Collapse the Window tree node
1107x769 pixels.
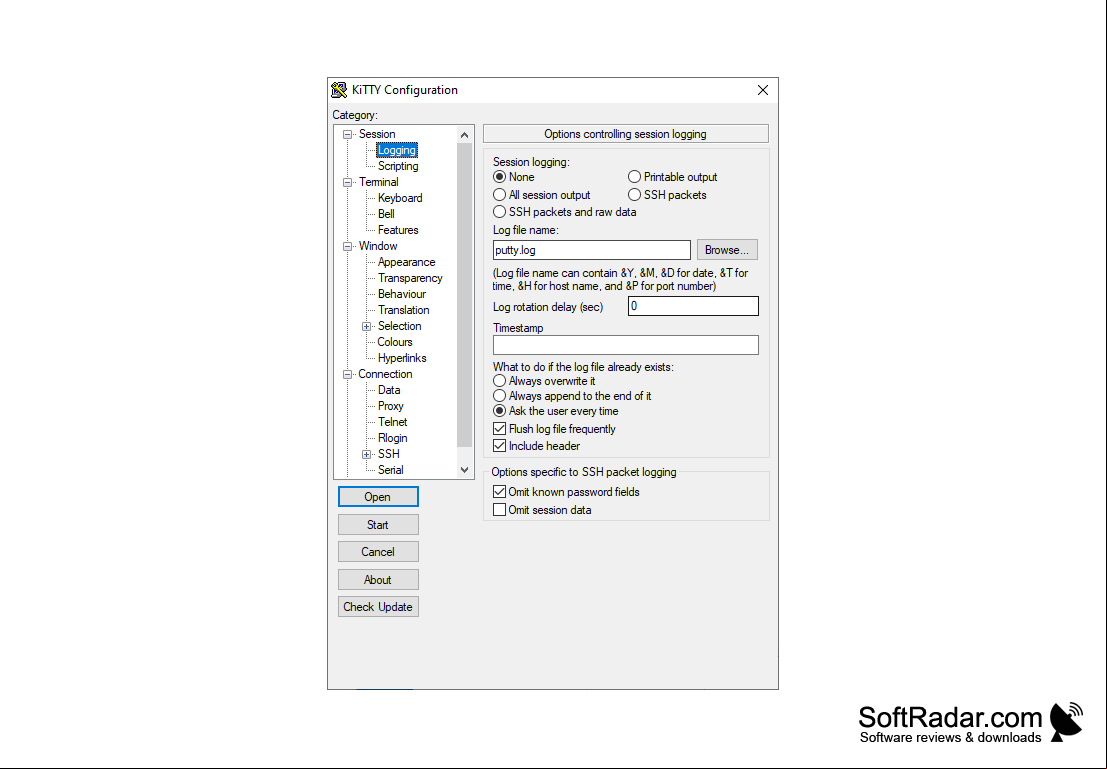(x=347, y=246)
